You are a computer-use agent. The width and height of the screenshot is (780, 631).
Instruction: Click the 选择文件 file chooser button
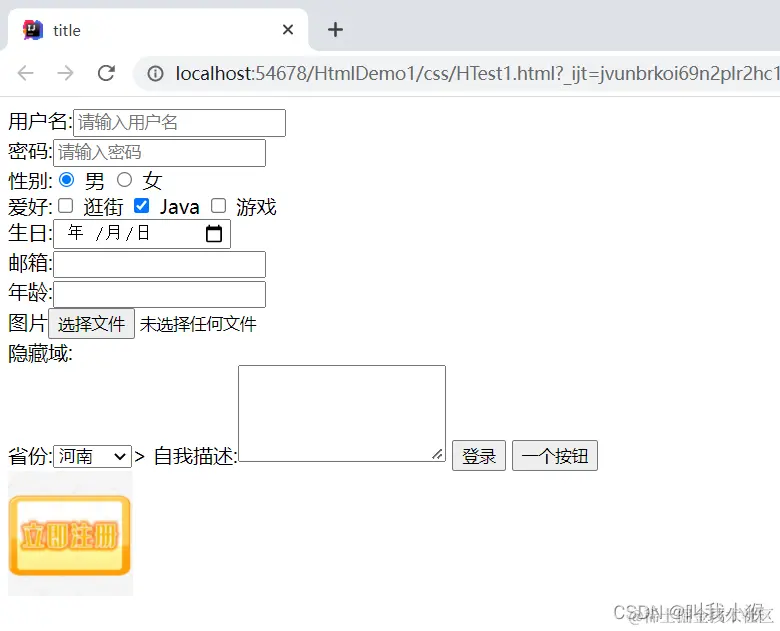pyautogui.click(x=92, y=324)
